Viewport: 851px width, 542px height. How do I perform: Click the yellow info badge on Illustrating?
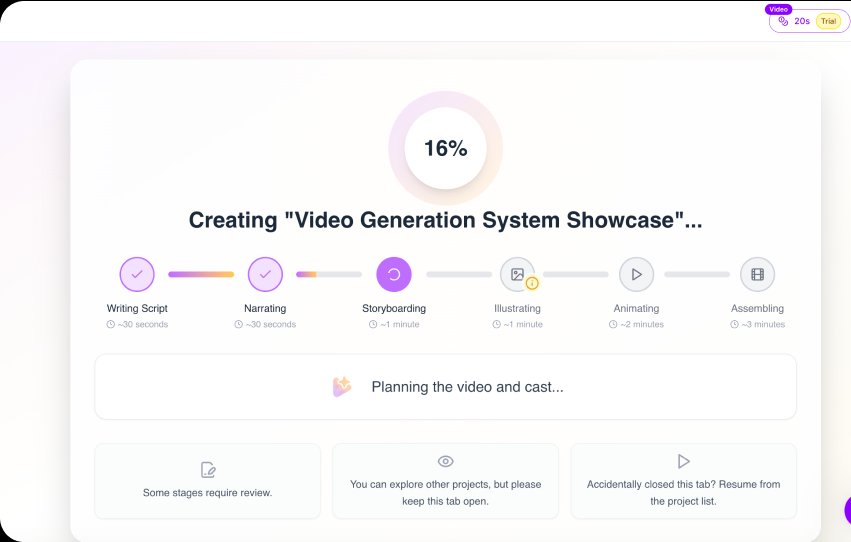(x=532, y=283)
